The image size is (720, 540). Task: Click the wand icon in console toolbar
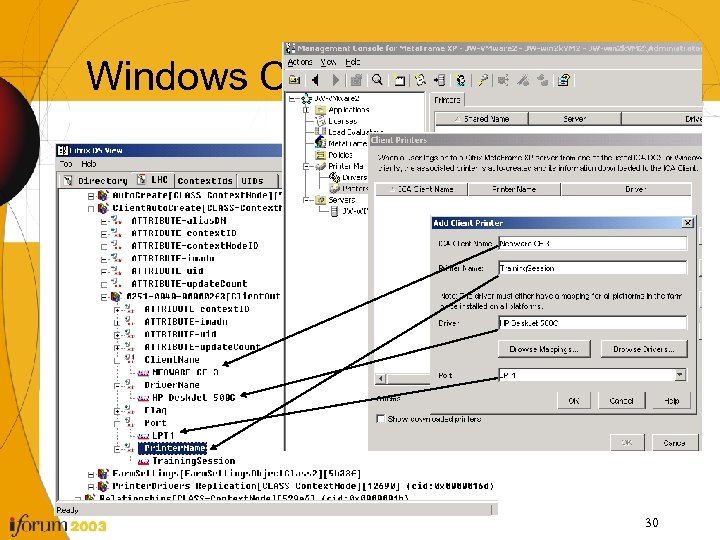pos(482,80)
